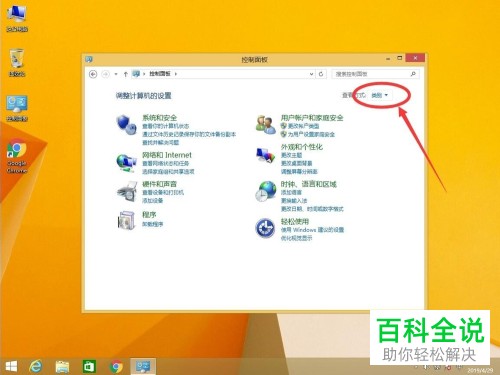Click the 调整屏幕分辨率 link
The image size is (500, 375).
tap(299, 172)
